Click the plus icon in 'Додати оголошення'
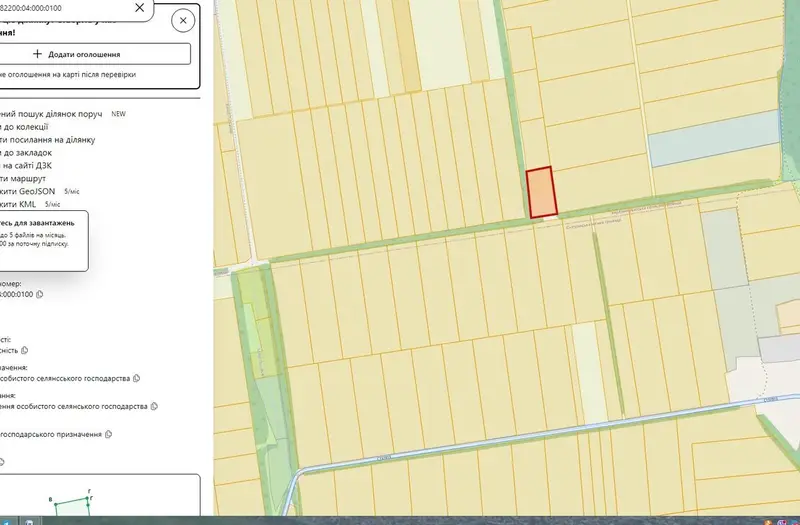Viewport: 800px width, 525px height. (x=37, y=54)
